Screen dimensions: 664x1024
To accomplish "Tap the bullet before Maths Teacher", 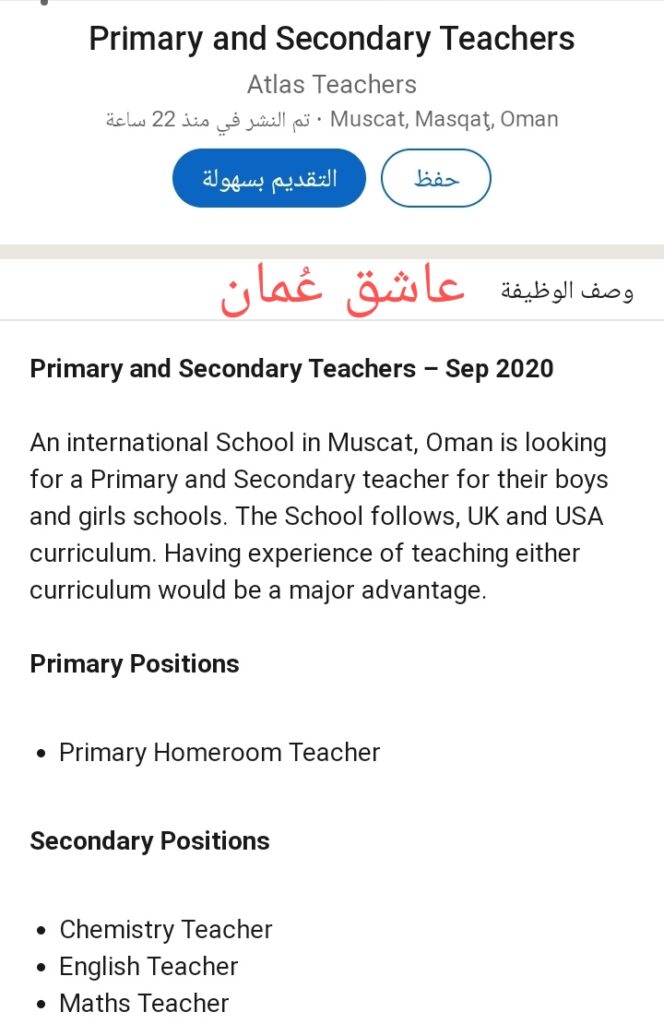I will [x=41, y=1003].
